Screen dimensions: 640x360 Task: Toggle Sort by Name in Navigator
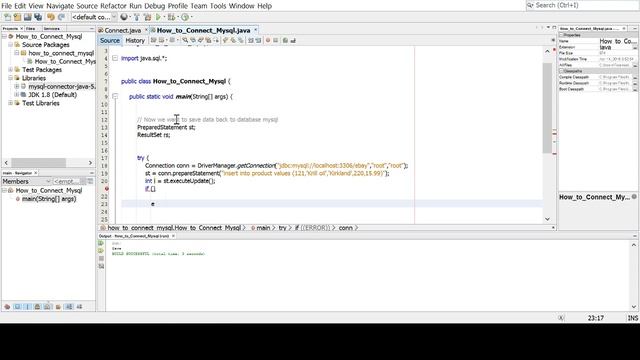(69, 307)
